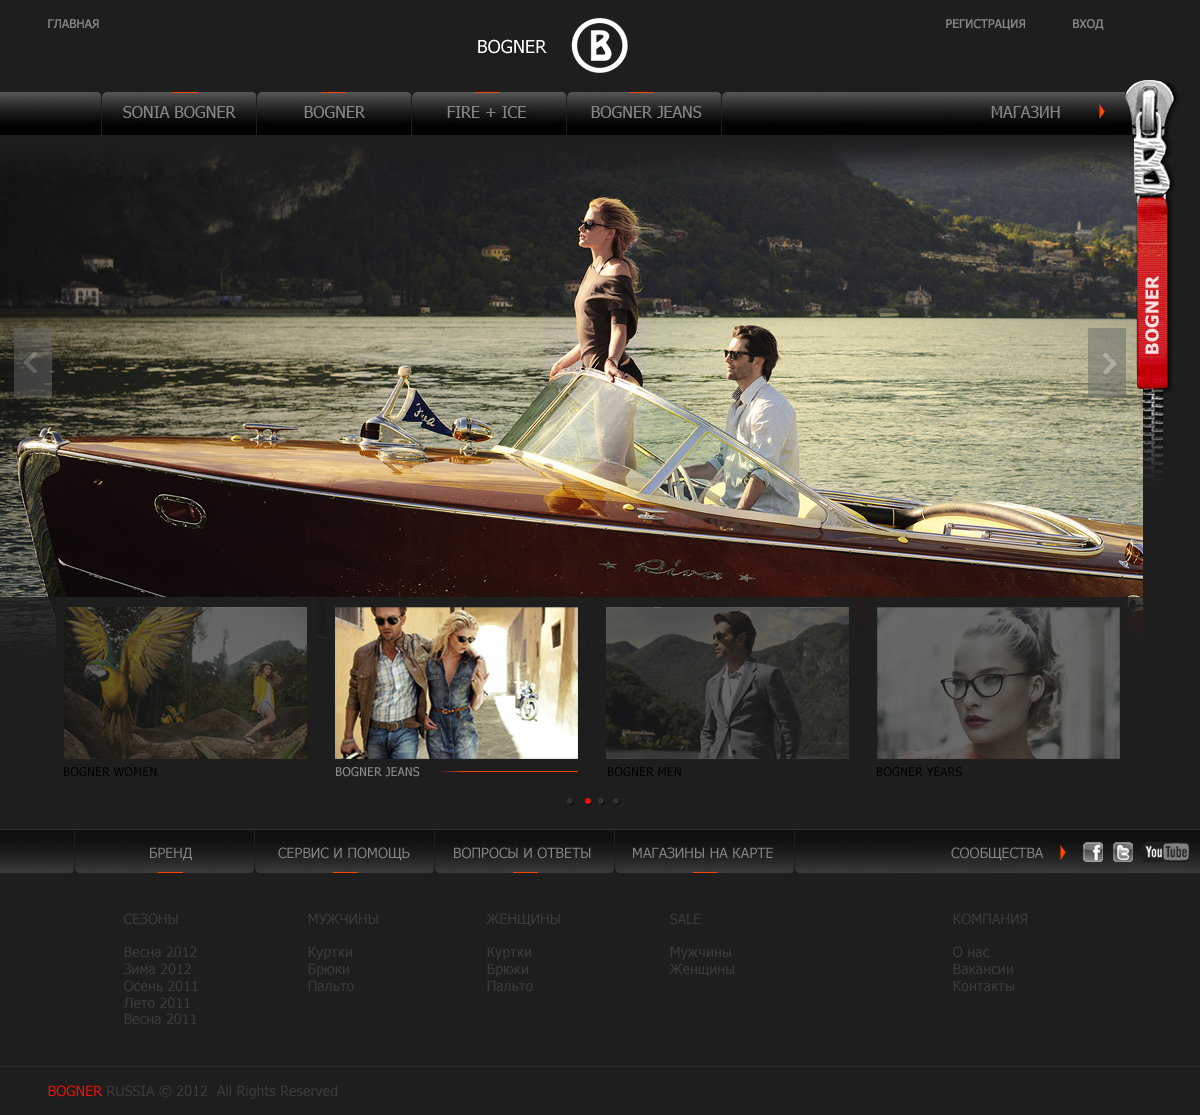Viewport: 1200px width, 1115px height.
Task: Click the ЖЕНЩИНЫ column heading
Action: point(523,919)
